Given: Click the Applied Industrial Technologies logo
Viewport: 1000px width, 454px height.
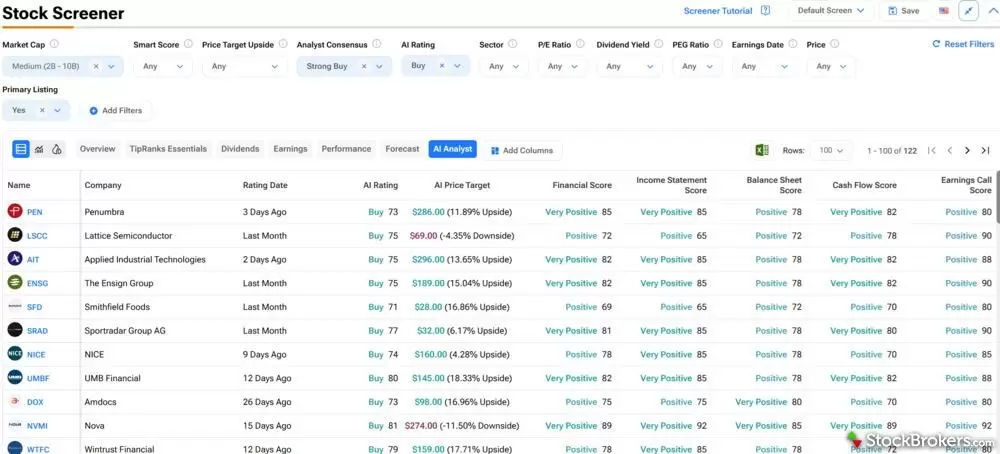Looking at the screenshot, I should (15, 259).
